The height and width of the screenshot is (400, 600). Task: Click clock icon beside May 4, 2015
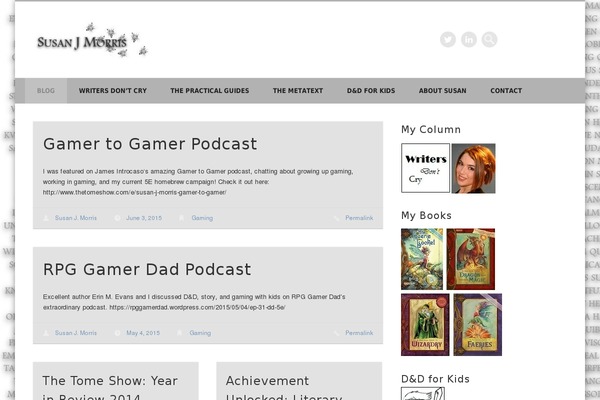tap(117, 333)
